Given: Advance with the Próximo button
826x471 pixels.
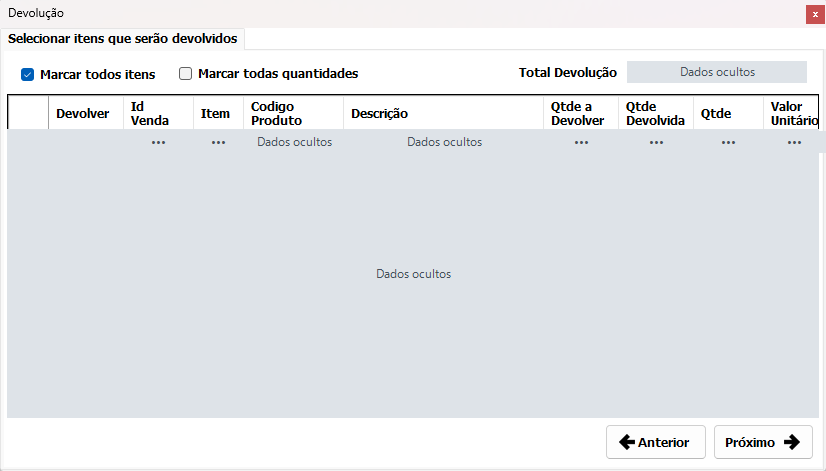Looking at the screenshot, I should coord(763,442).
